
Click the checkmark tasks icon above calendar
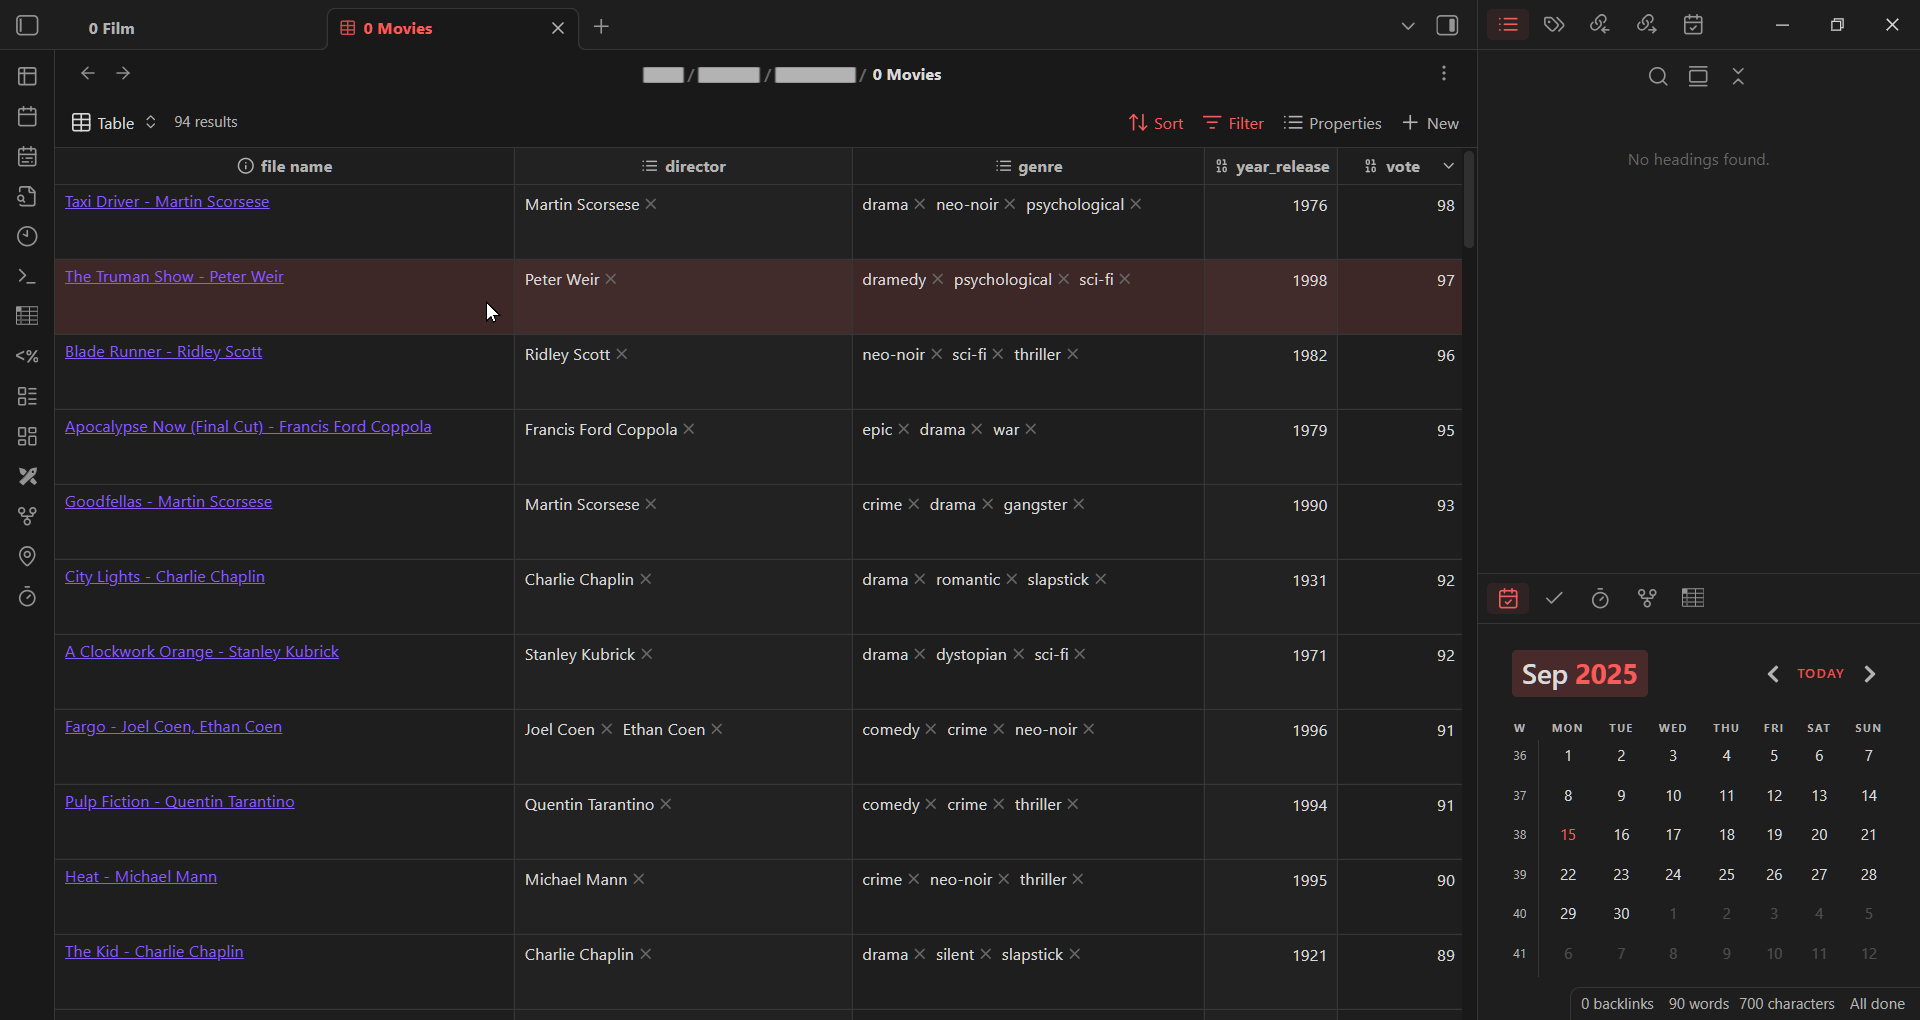1554,599
